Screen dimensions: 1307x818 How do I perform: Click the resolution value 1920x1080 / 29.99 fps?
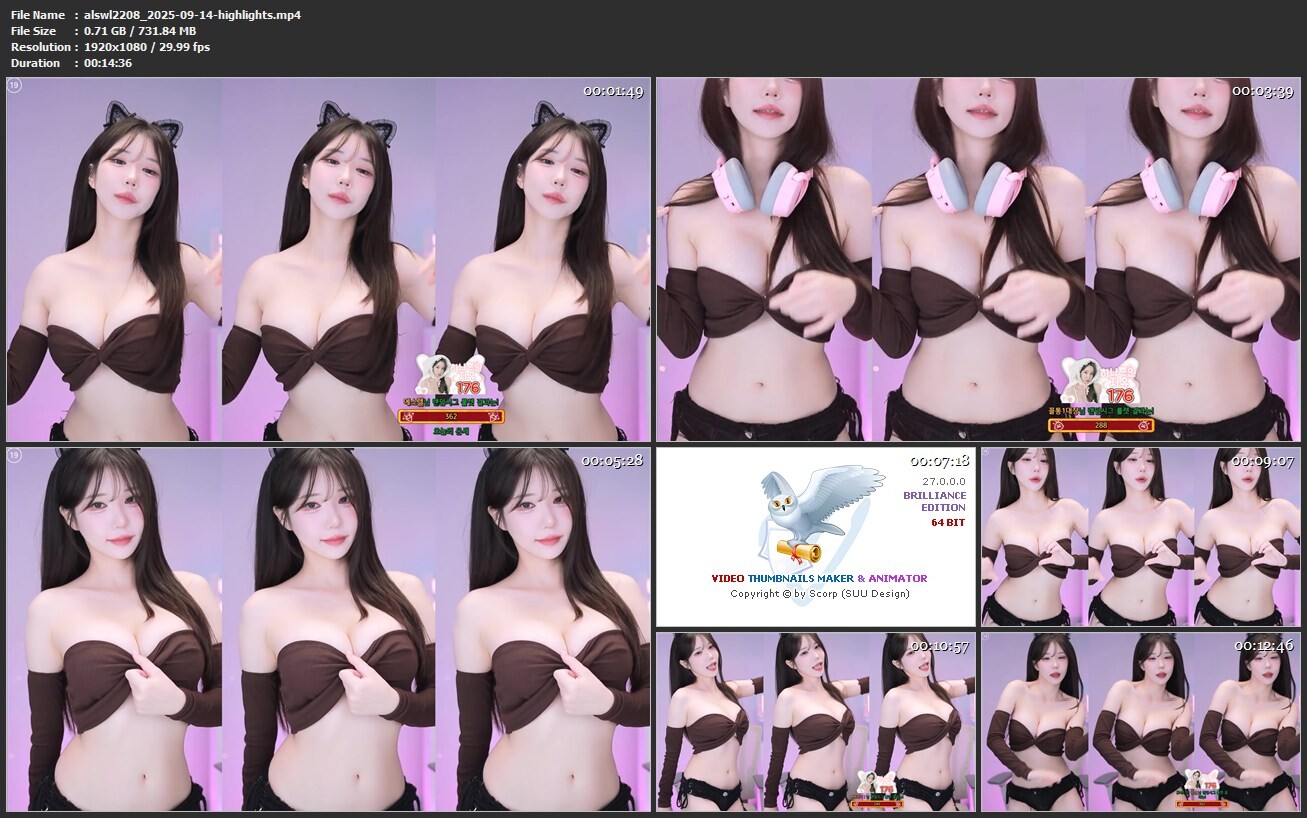[x=147, y=47]
